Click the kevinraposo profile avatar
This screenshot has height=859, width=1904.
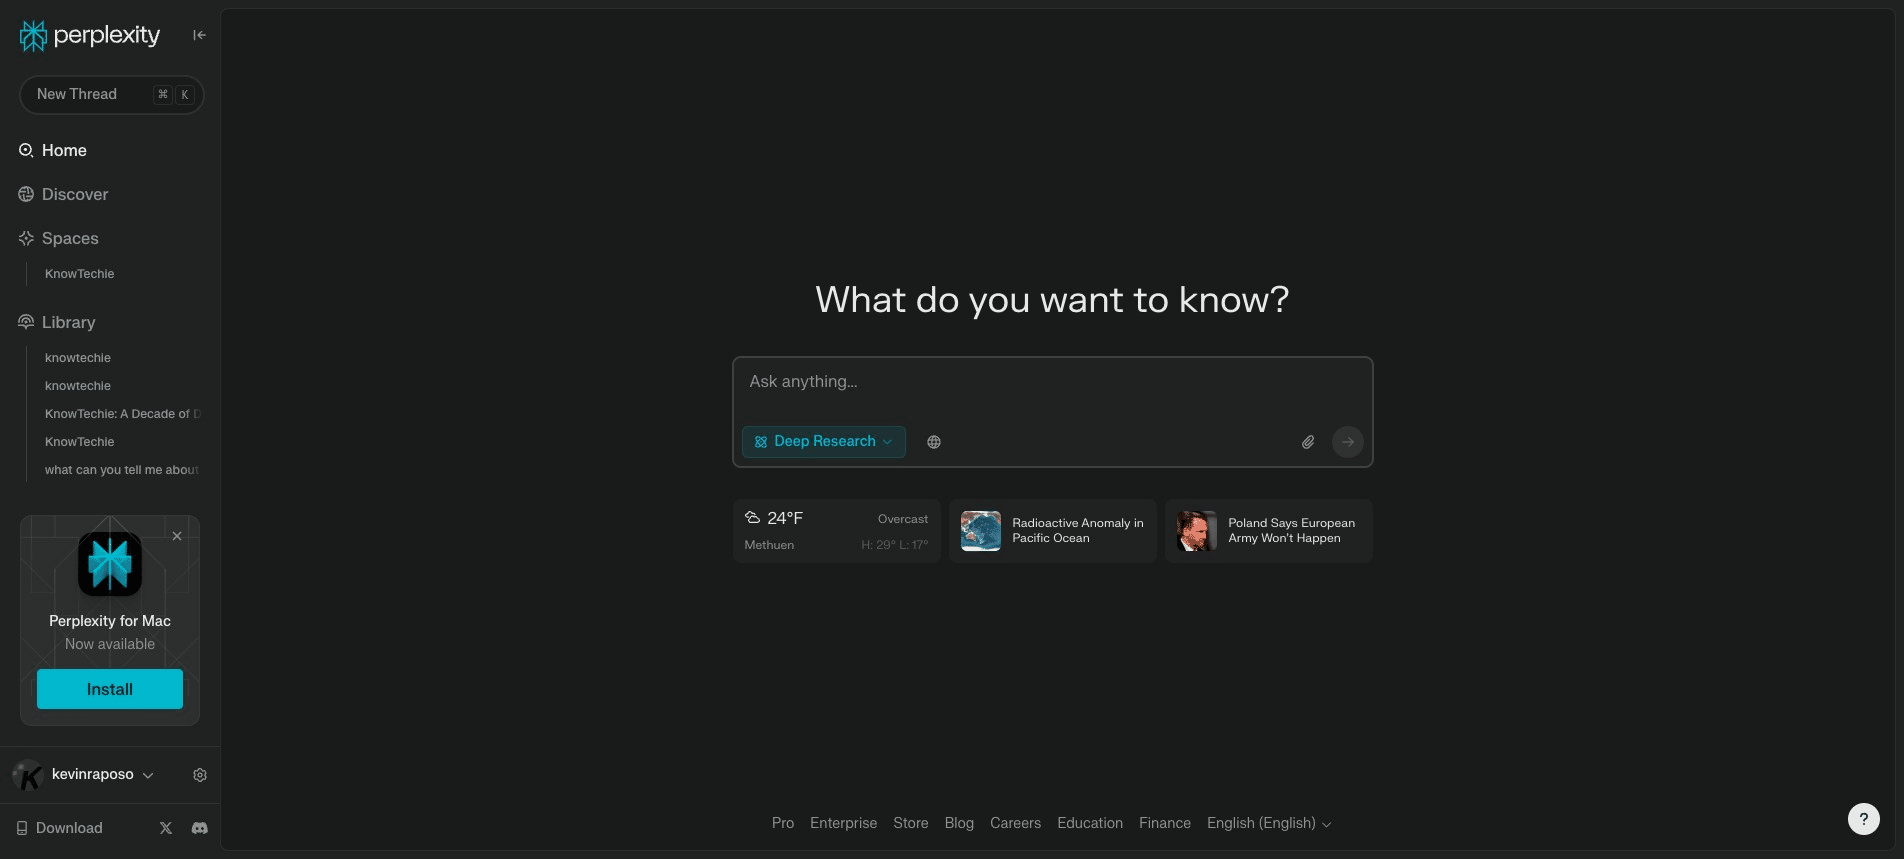tap(27, 774)
